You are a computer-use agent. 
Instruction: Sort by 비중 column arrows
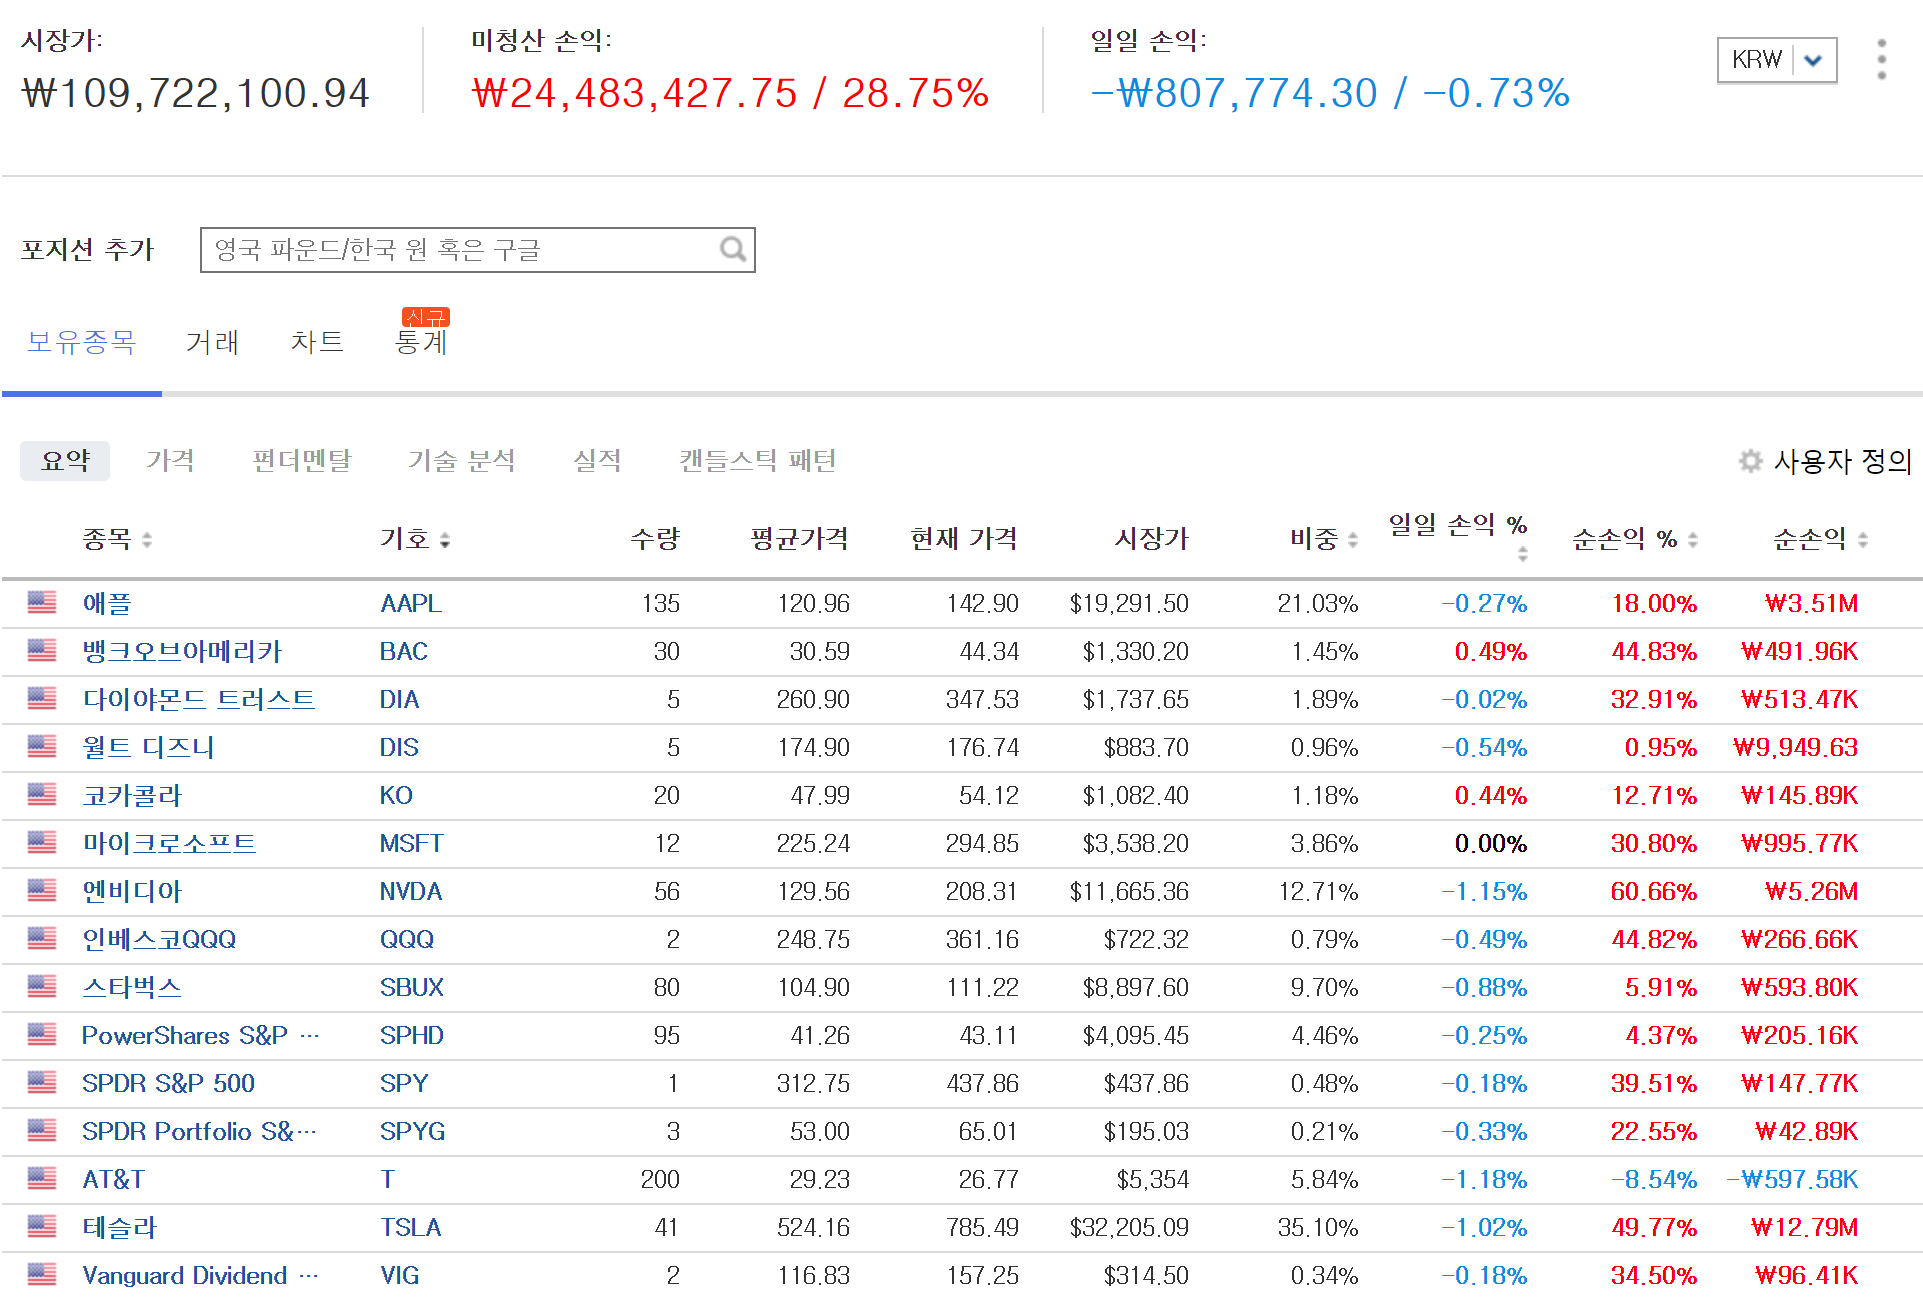1353,540
